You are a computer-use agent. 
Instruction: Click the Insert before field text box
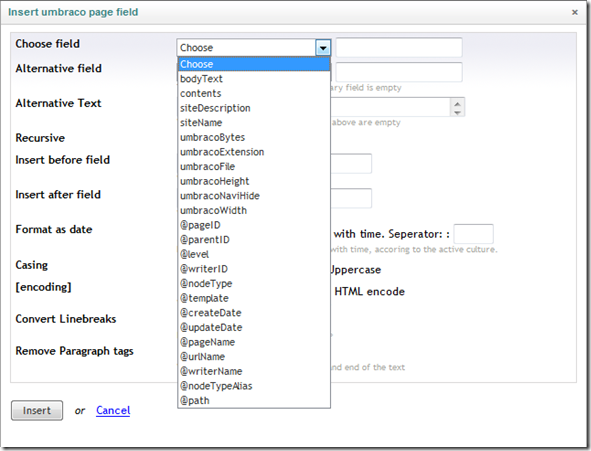click(351, 164)
